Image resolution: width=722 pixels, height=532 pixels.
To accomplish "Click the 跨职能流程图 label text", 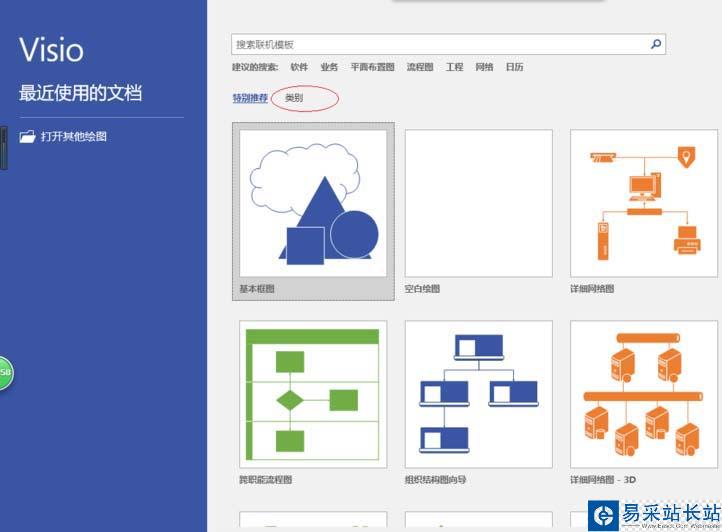I will [266, 480].
